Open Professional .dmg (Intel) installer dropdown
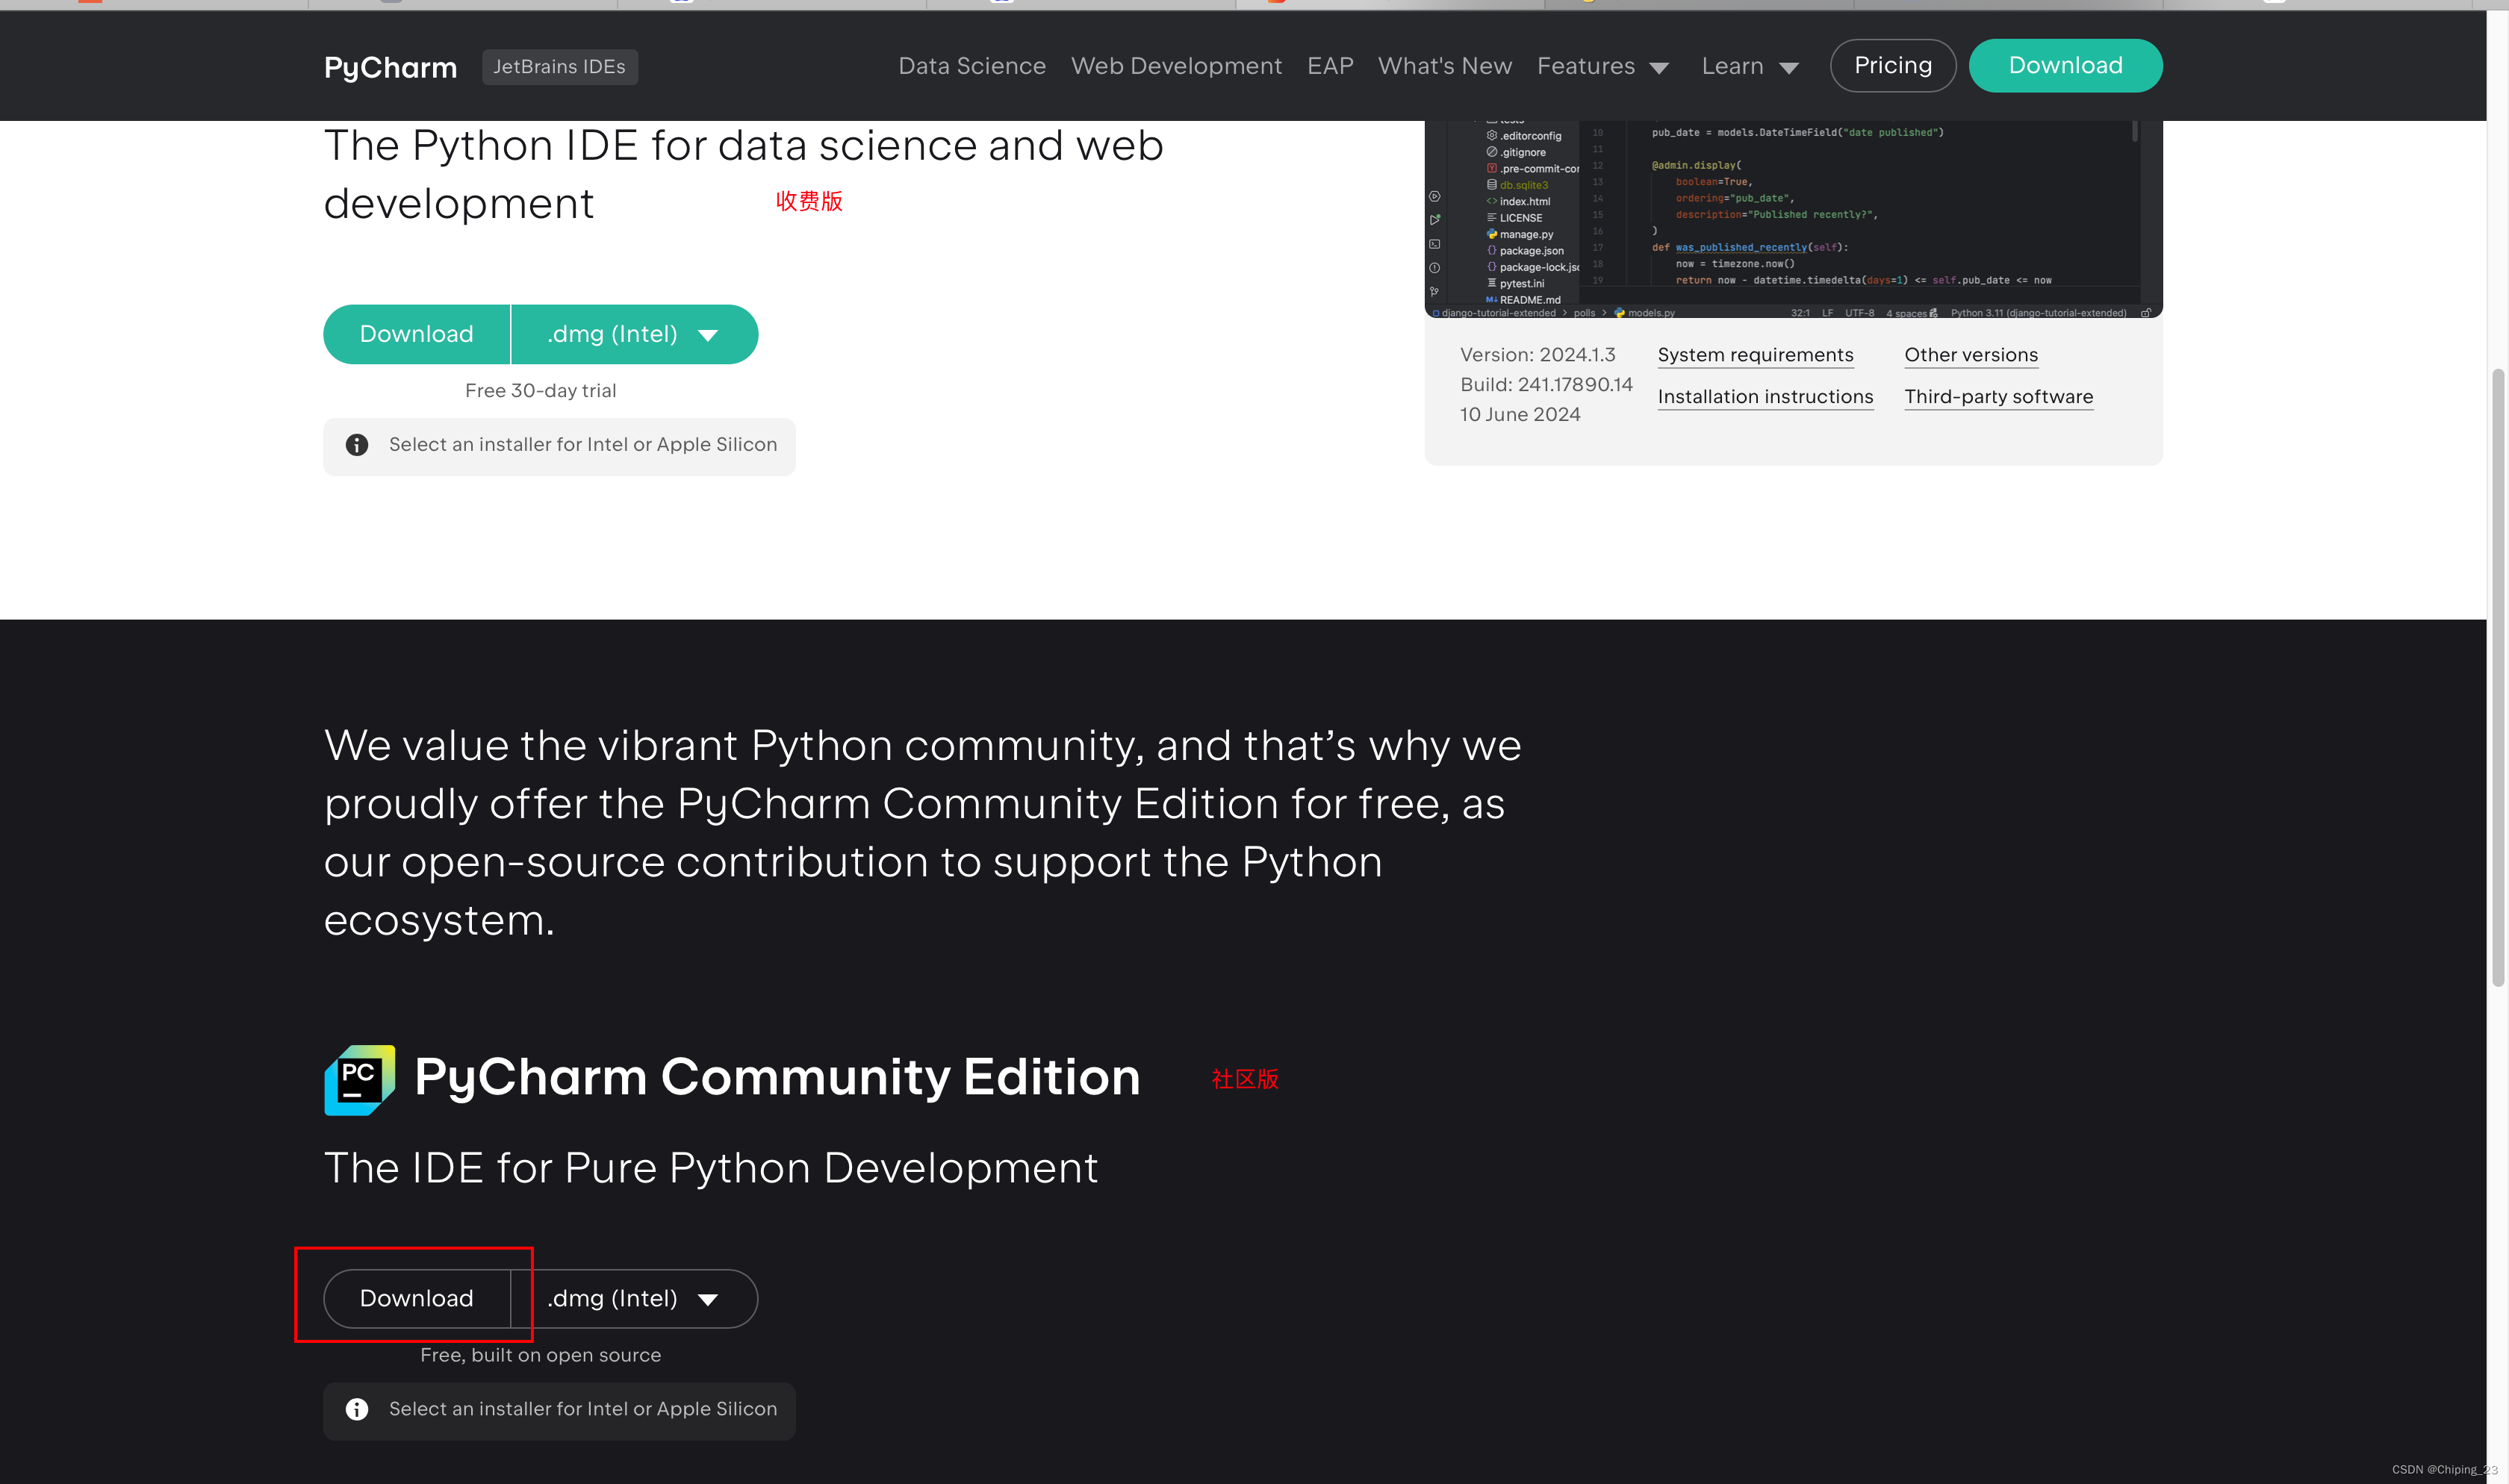The width and height of the screenshot is (2509, 1484). pyautogui.click(x=635, y=334)
